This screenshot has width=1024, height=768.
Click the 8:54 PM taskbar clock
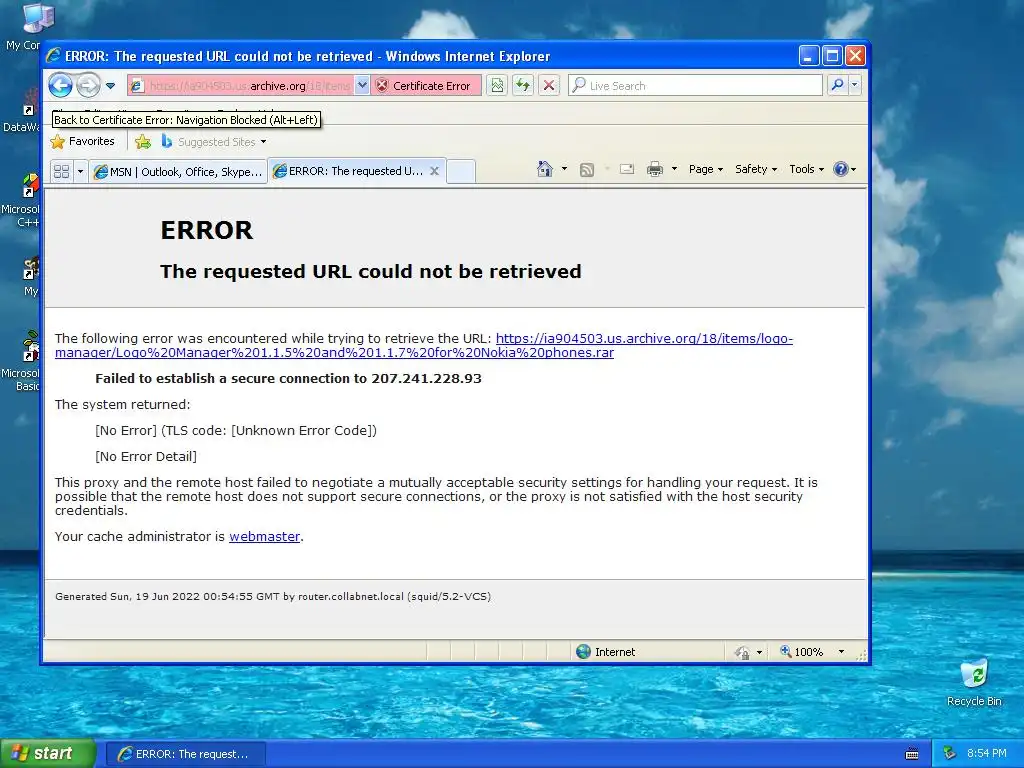click(987, 754)
